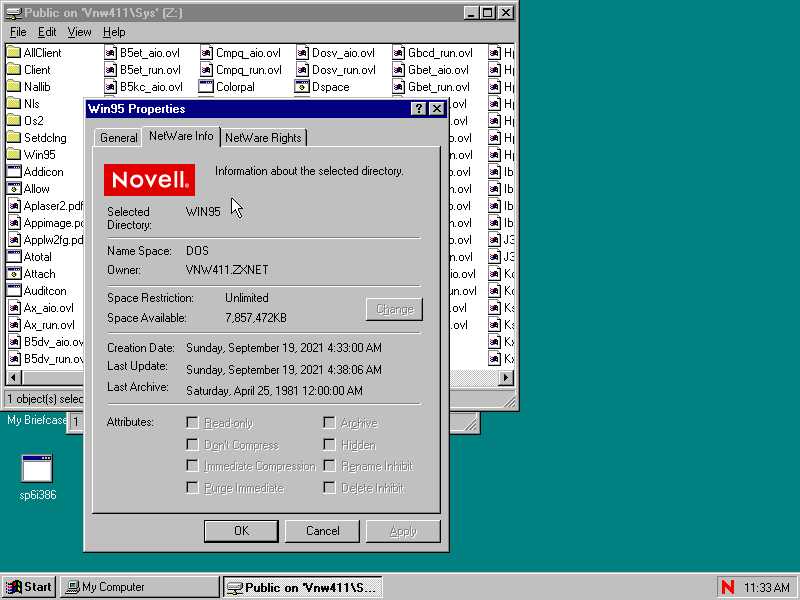The width and height of the screenshot is (800, 600).
Task: Select the Ax_aio.ovl file icon
Action: tap(14, 308)
